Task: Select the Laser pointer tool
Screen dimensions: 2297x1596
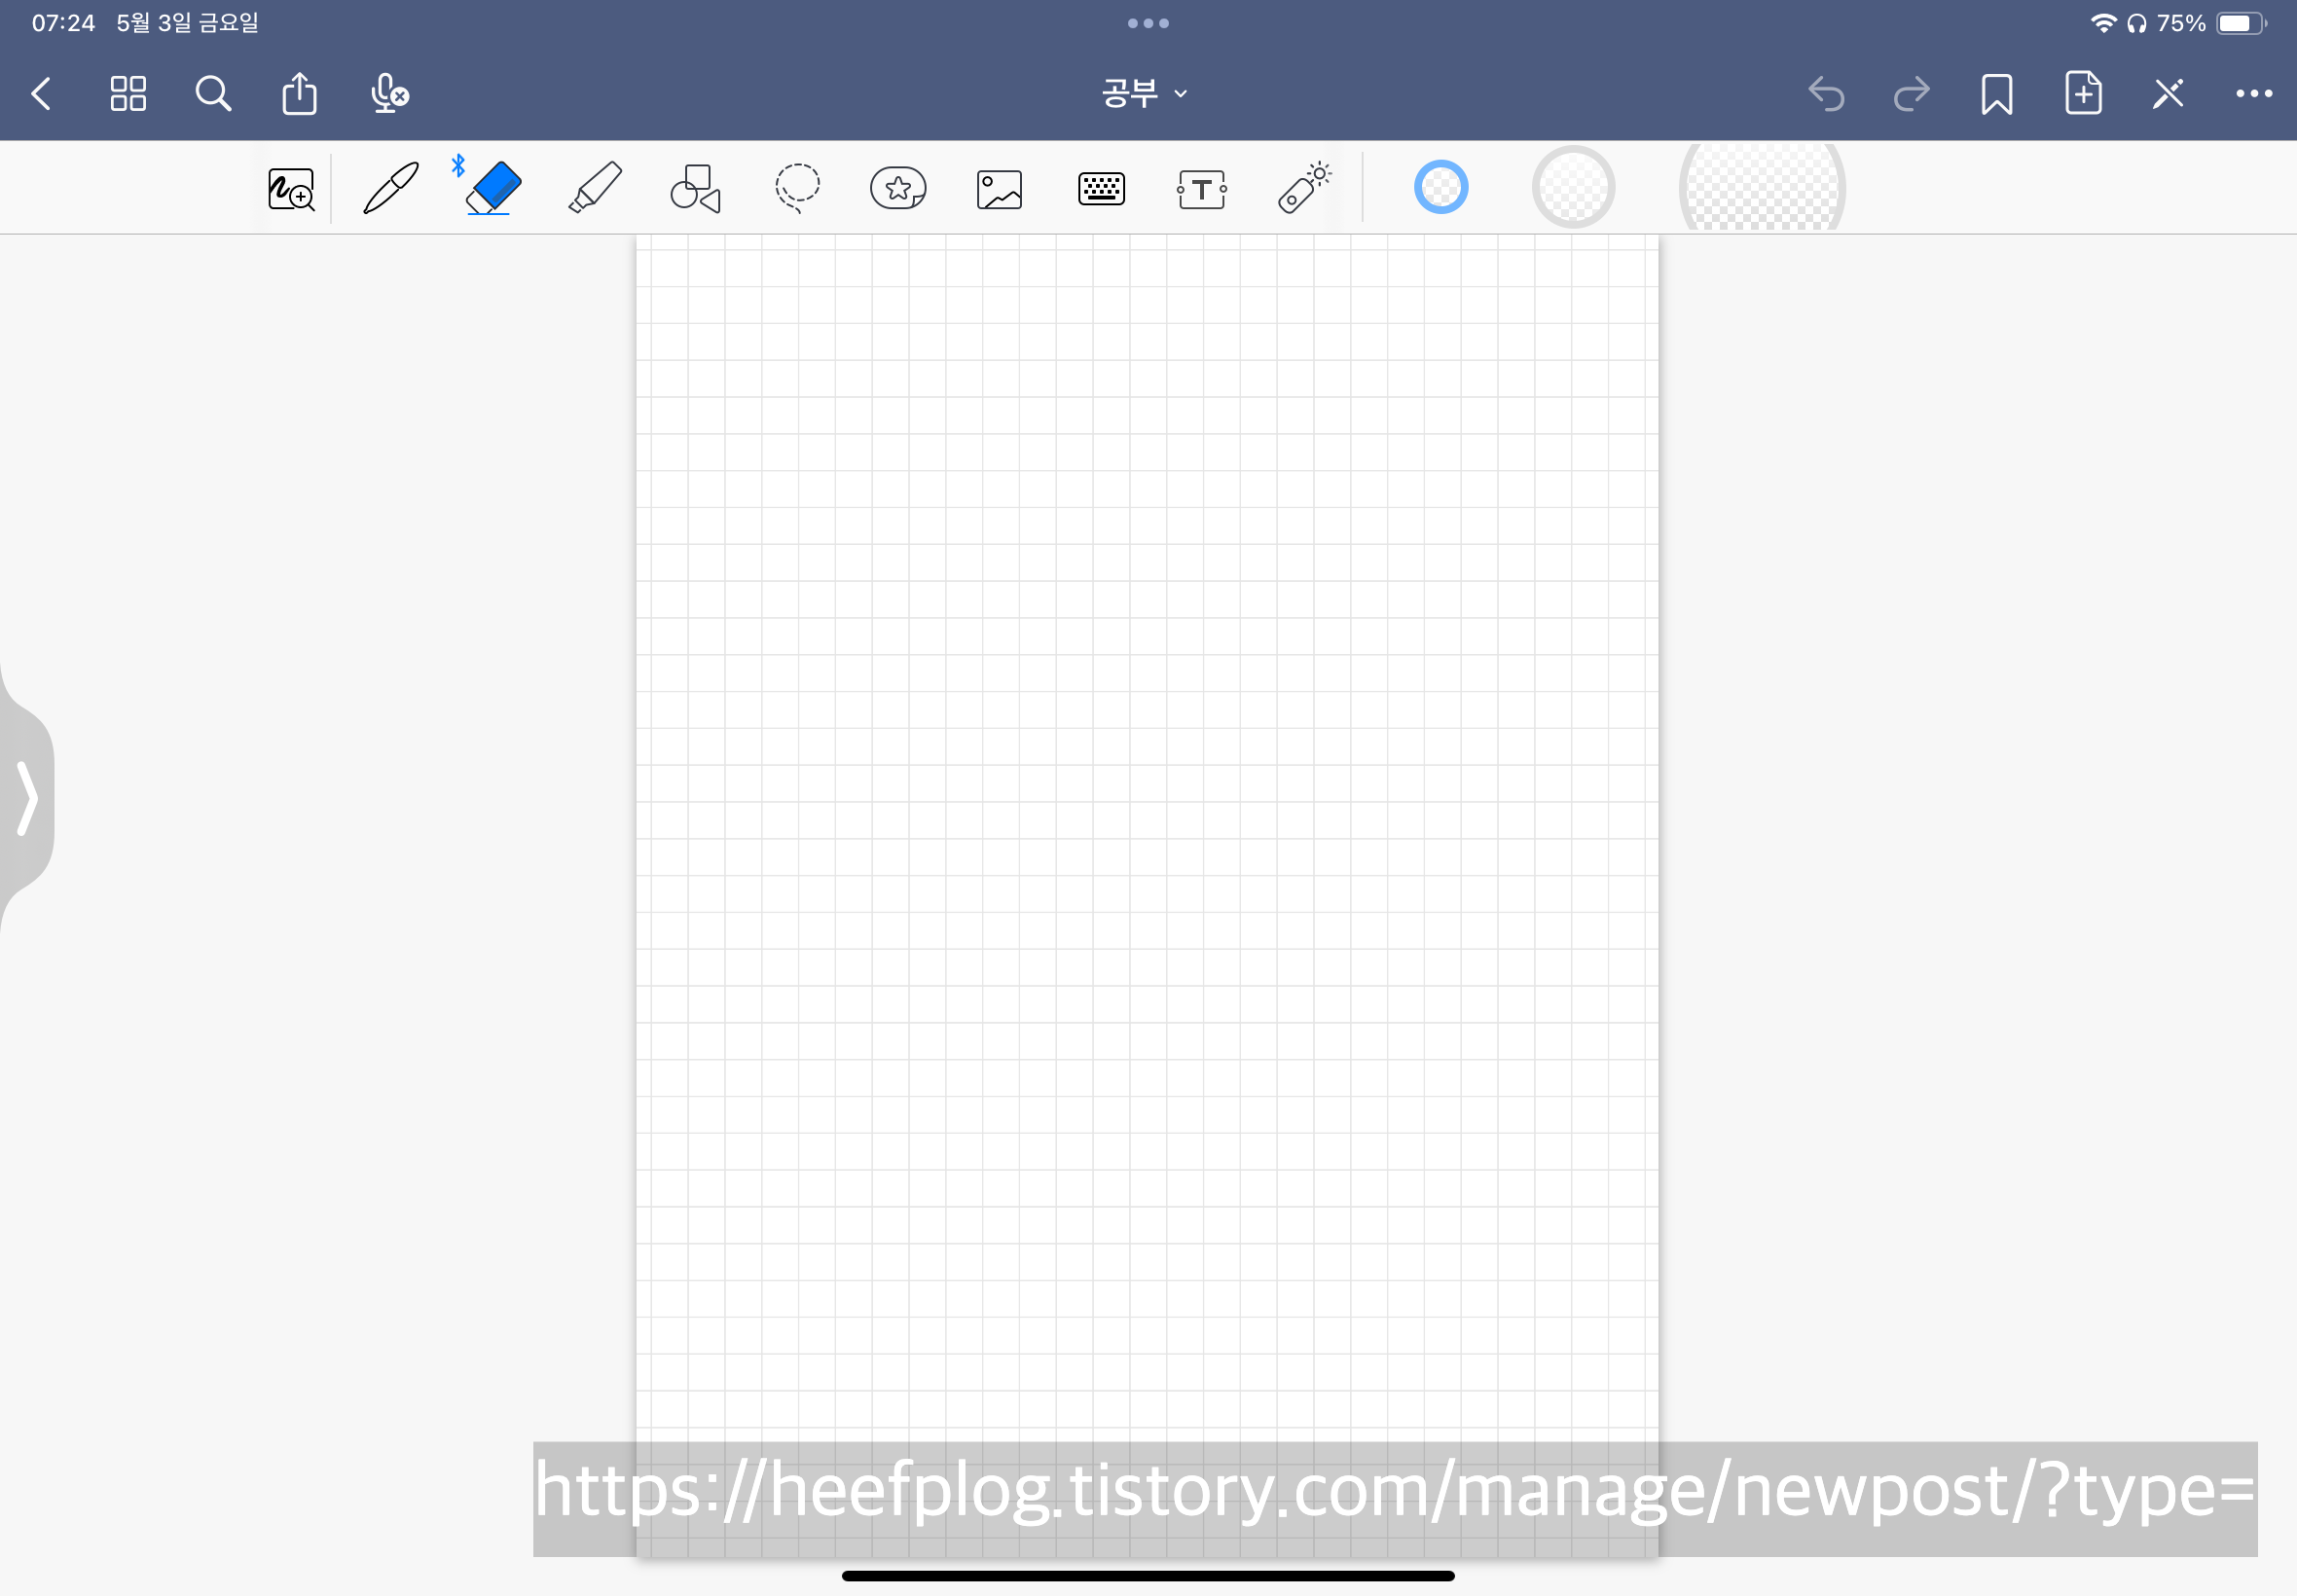Action: pos(1303,188)
